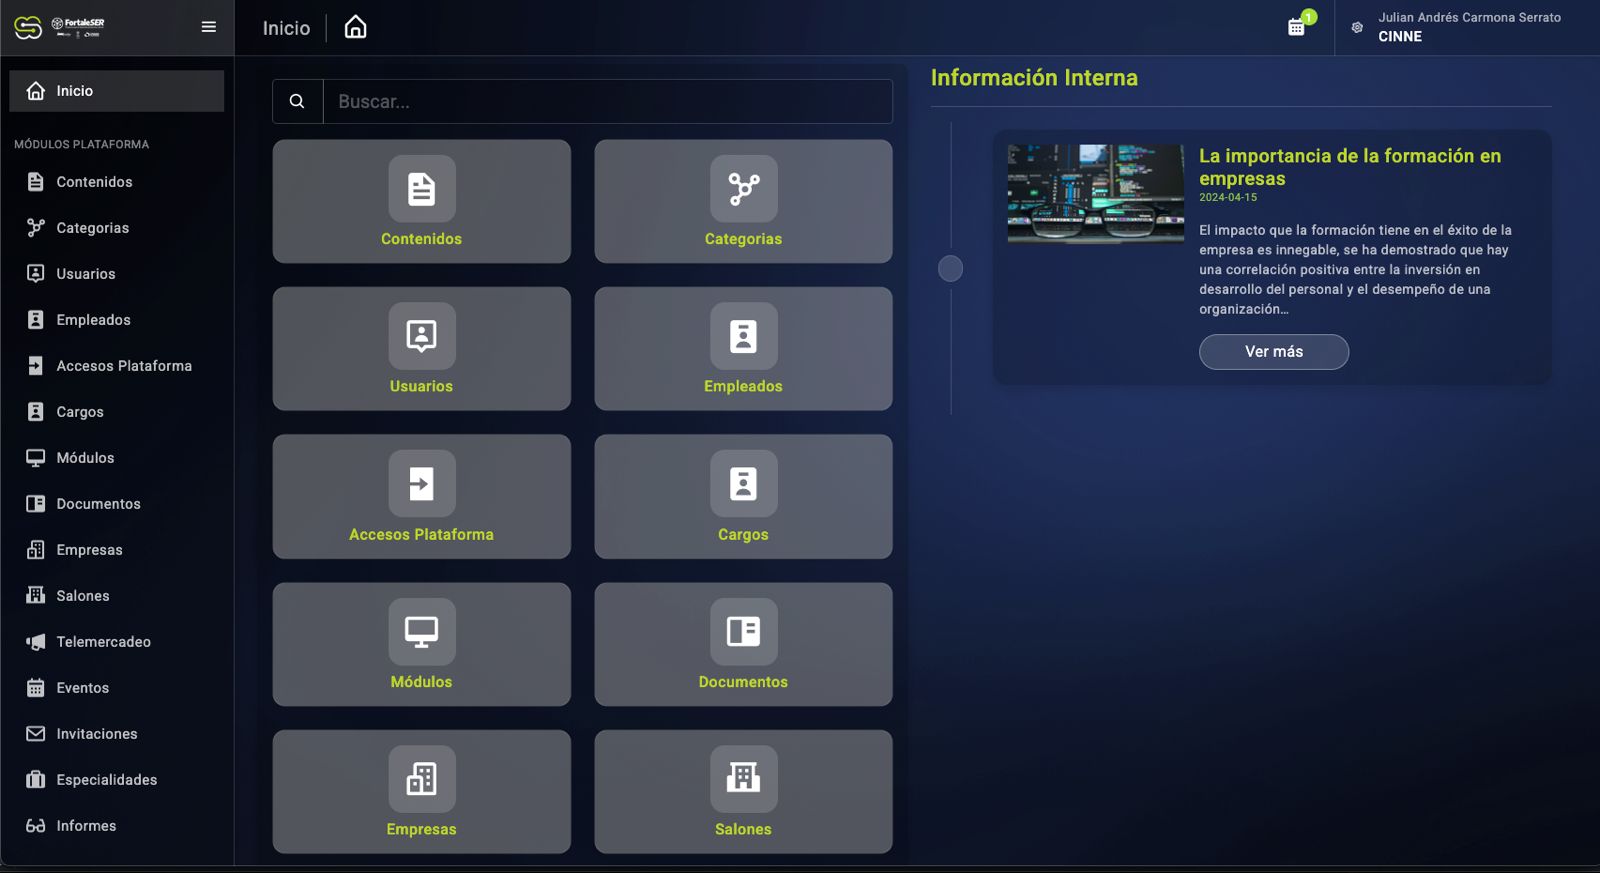This screenshot has width=1600, height=873.
Task: Select the Accesos Plataforma tile icon
Action: (421, 484)
